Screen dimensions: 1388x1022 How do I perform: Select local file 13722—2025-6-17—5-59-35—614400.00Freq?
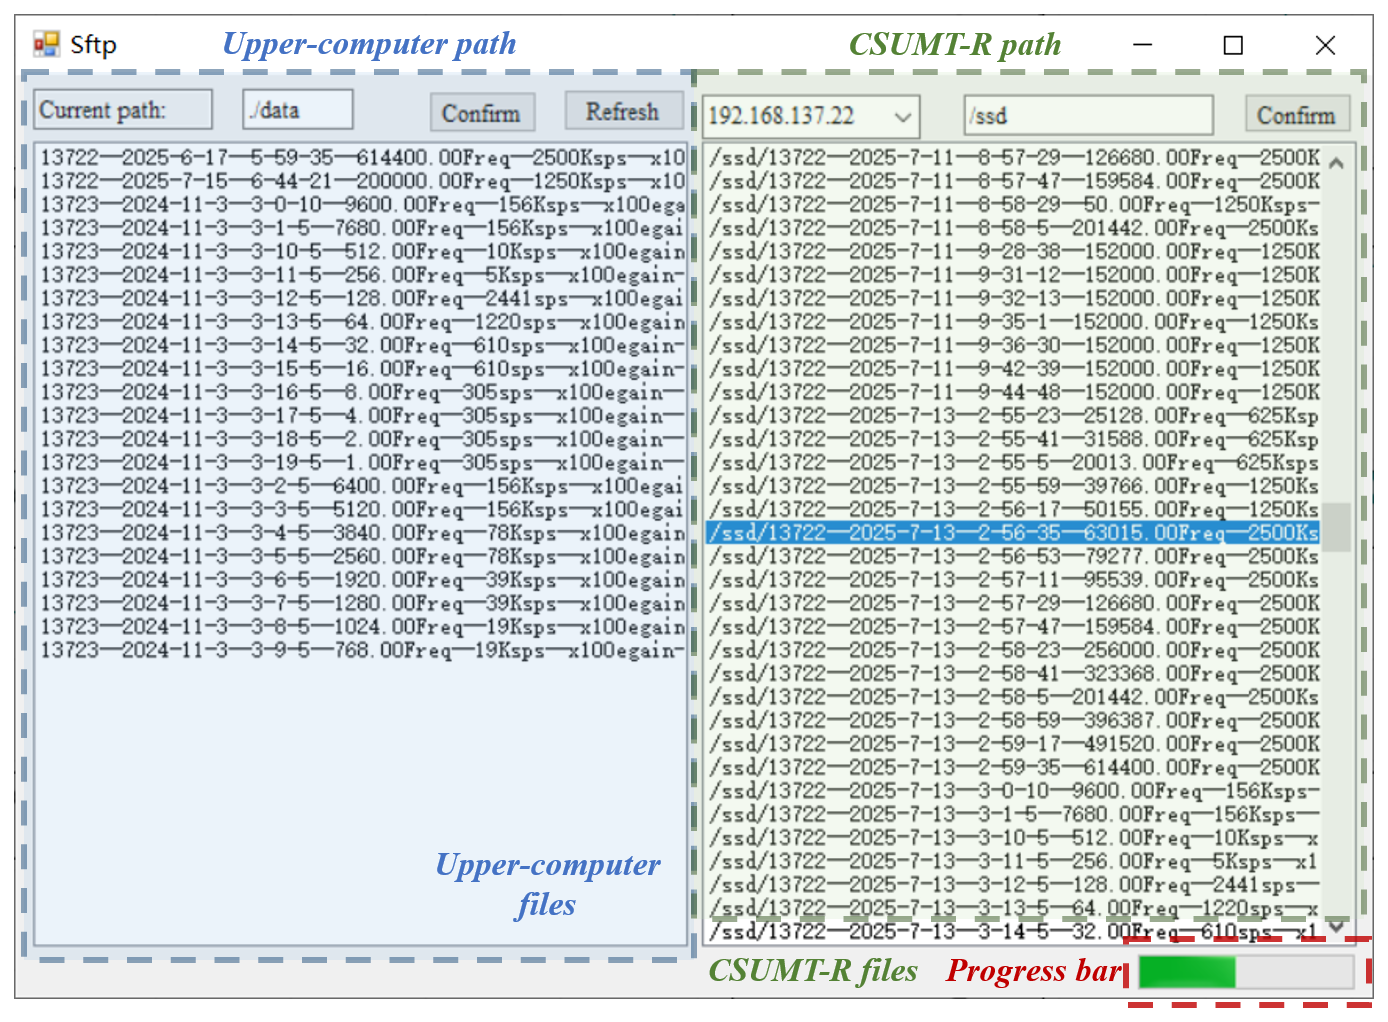(360, 158)
